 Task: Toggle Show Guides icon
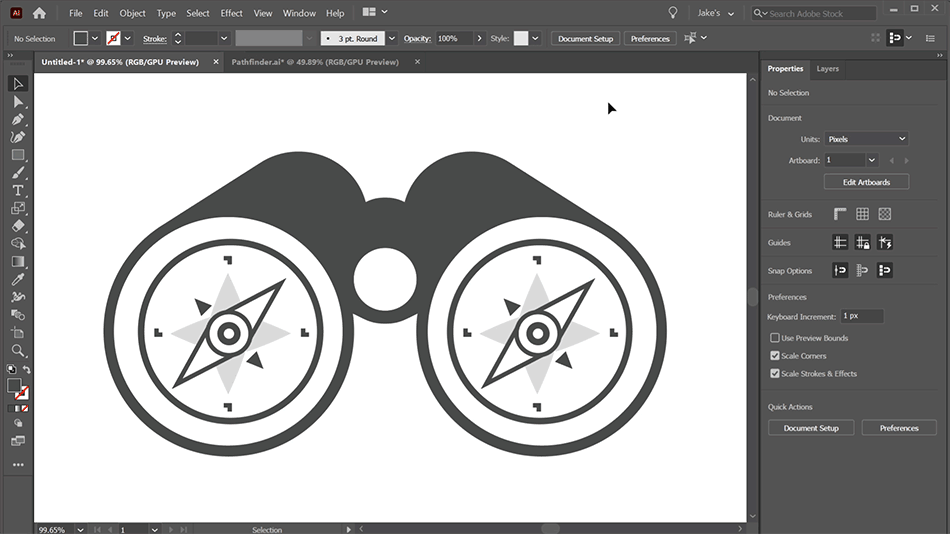click(840, 242)
